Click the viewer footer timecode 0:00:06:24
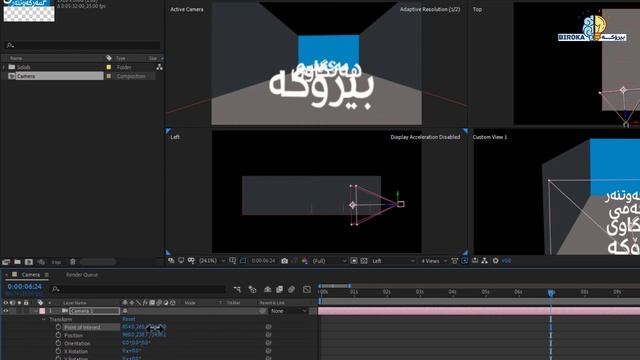Screen dimensions: 640x360 [263, 260]
